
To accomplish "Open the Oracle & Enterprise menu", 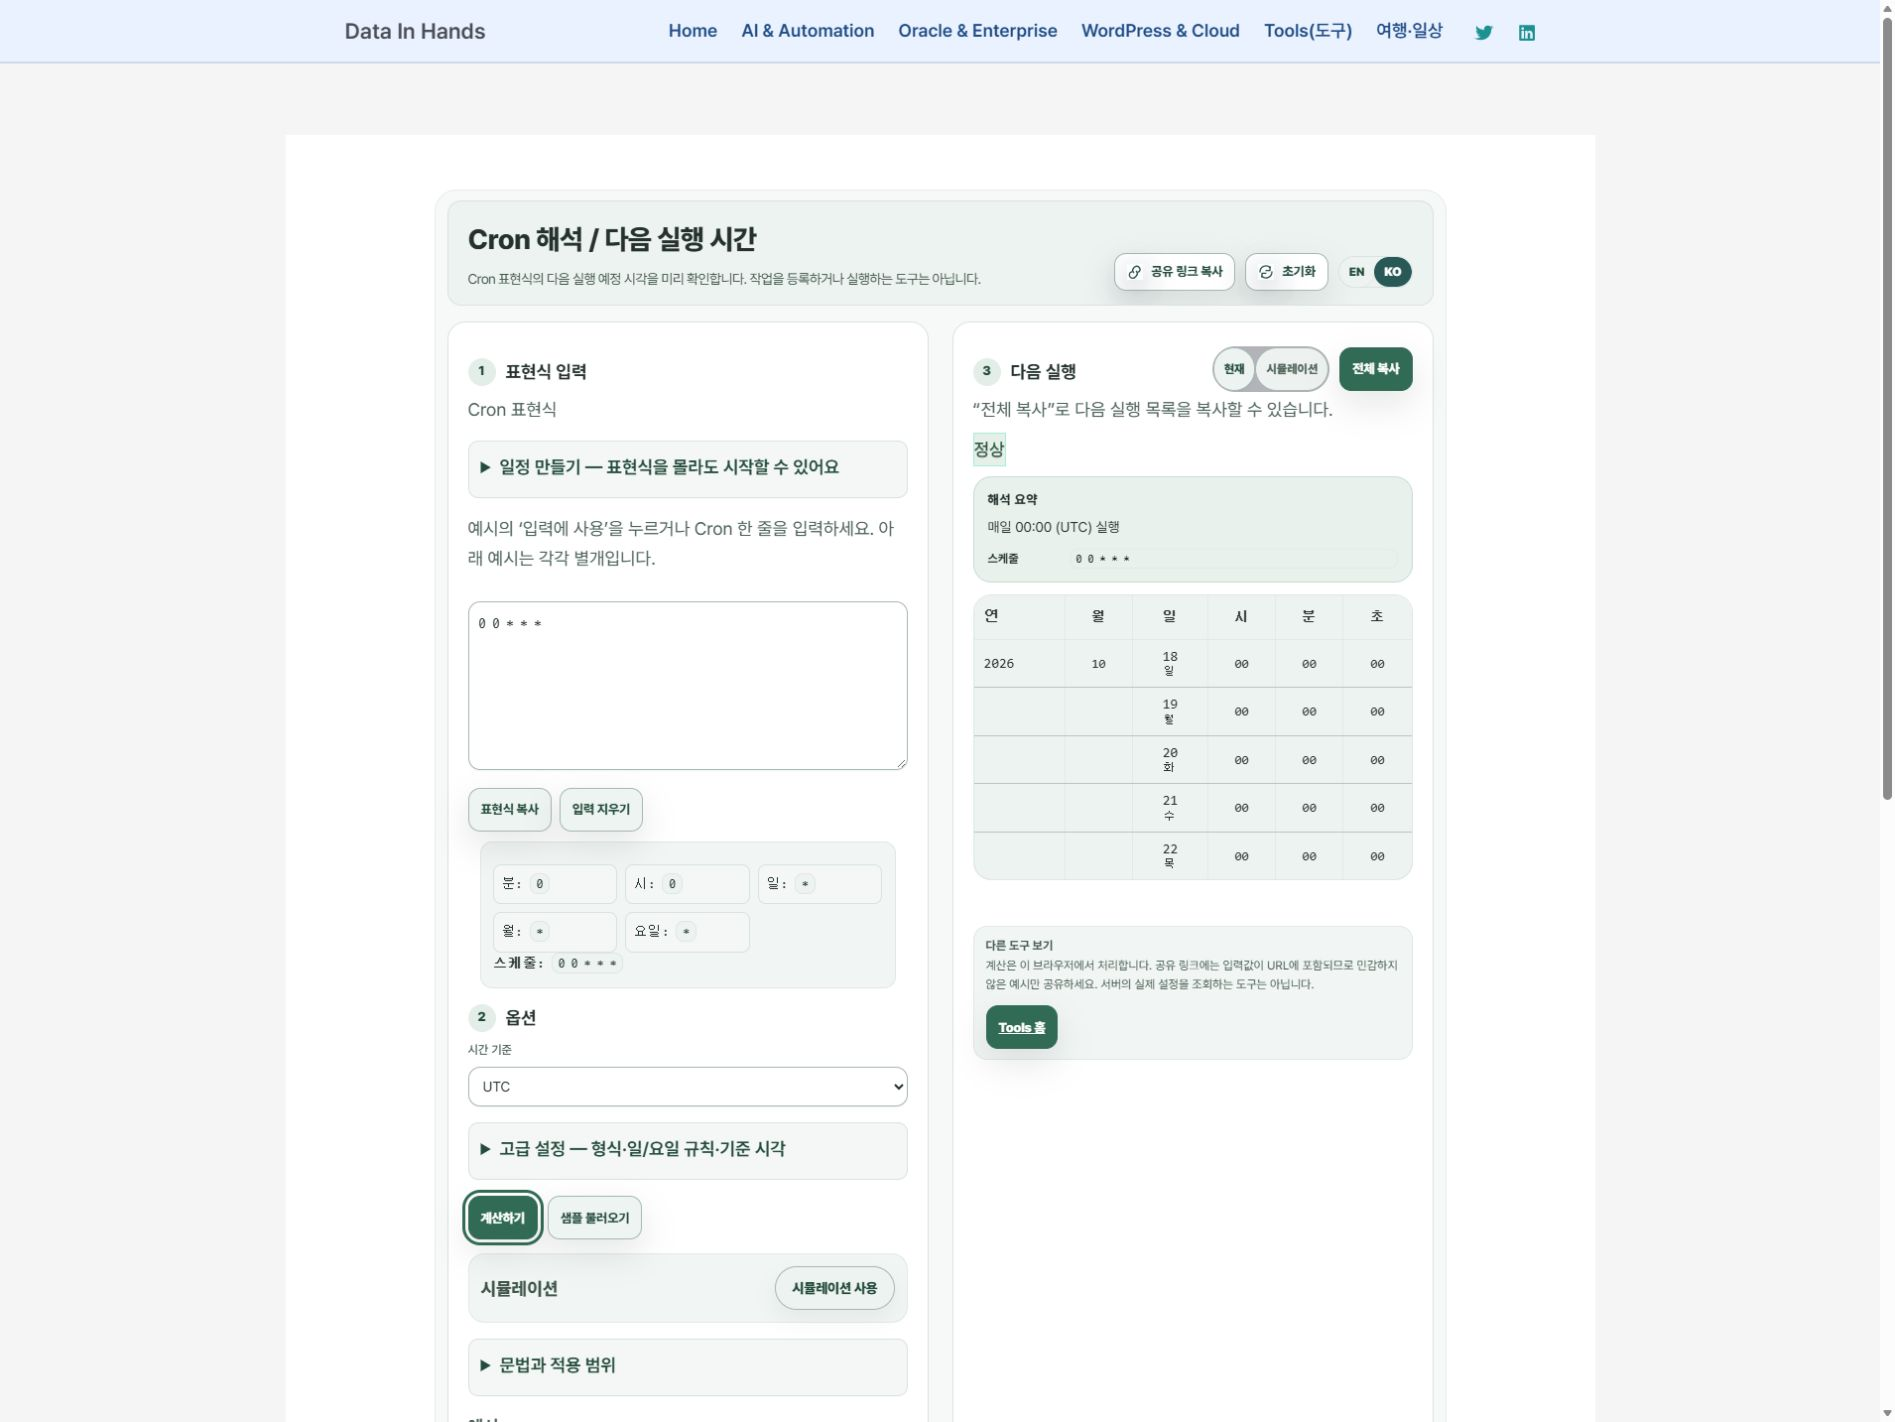I will click(977, 31).
